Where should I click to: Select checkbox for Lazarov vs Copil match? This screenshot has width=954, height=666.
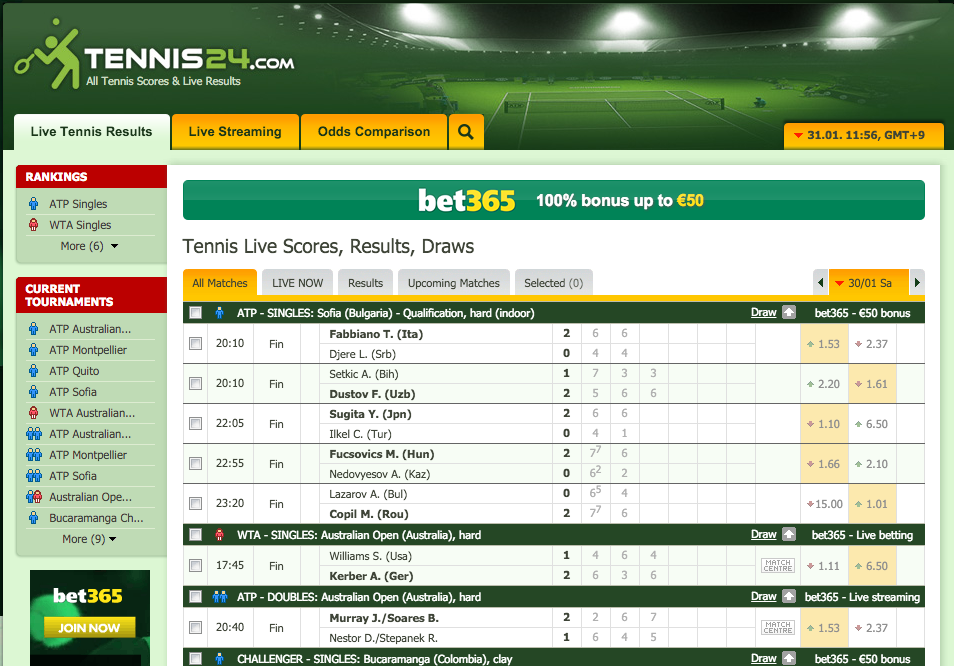[195, 503]
